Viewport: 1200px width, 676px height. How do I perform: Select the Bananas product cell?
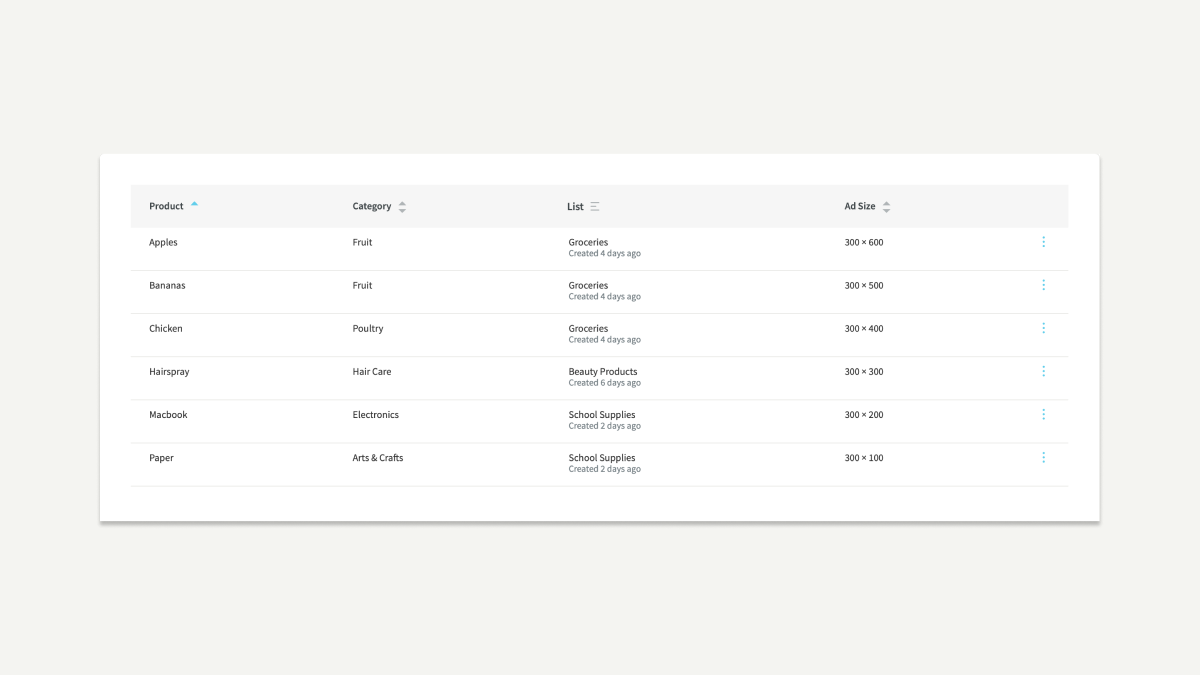[x=167, y=285]
